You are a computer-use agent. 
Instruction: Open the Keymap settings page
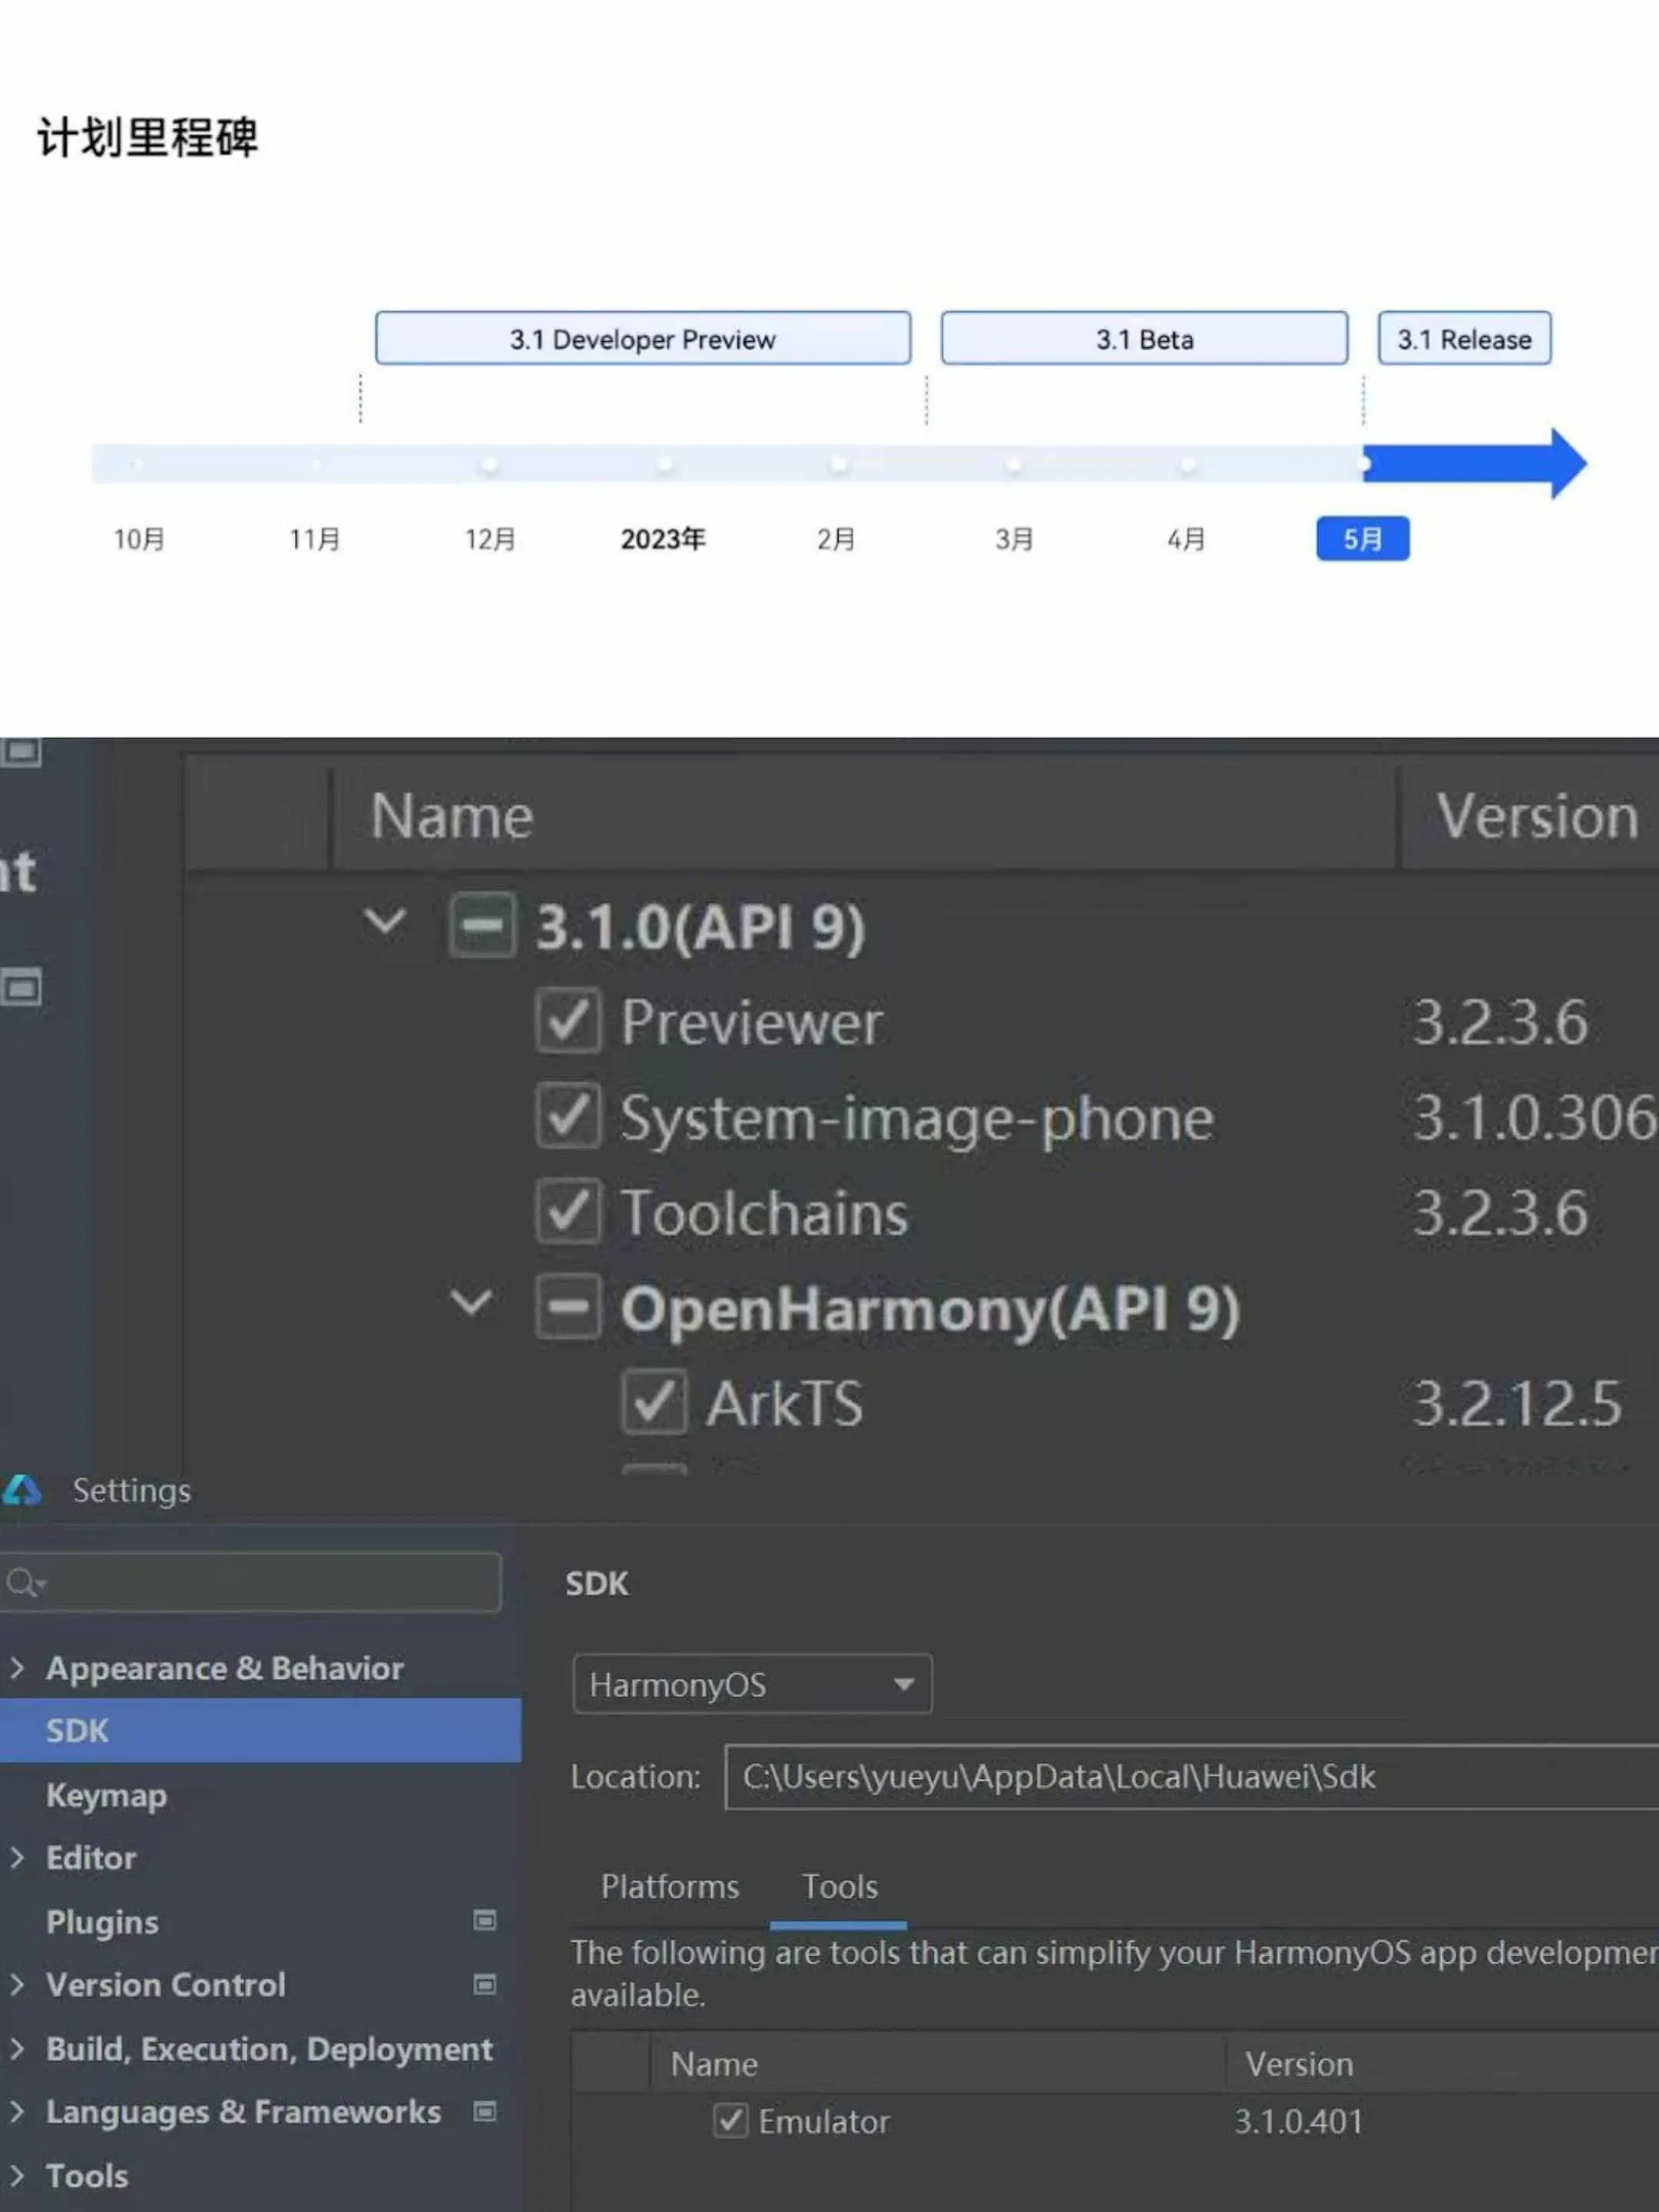pyautogui.click(x=106, y=1795)
